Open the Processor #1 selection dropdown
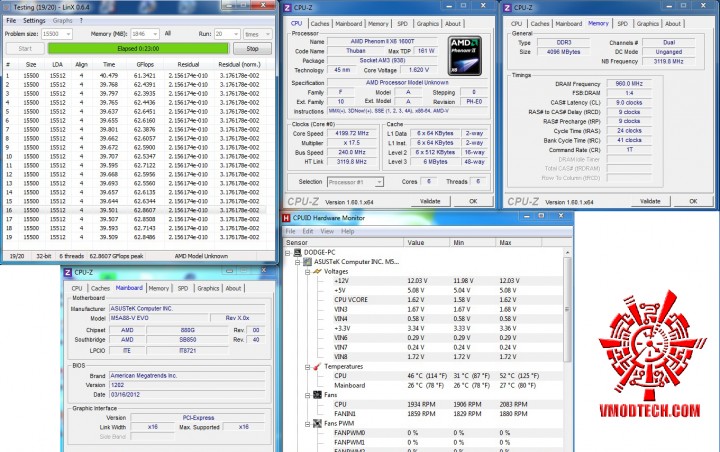 (379, 182)
